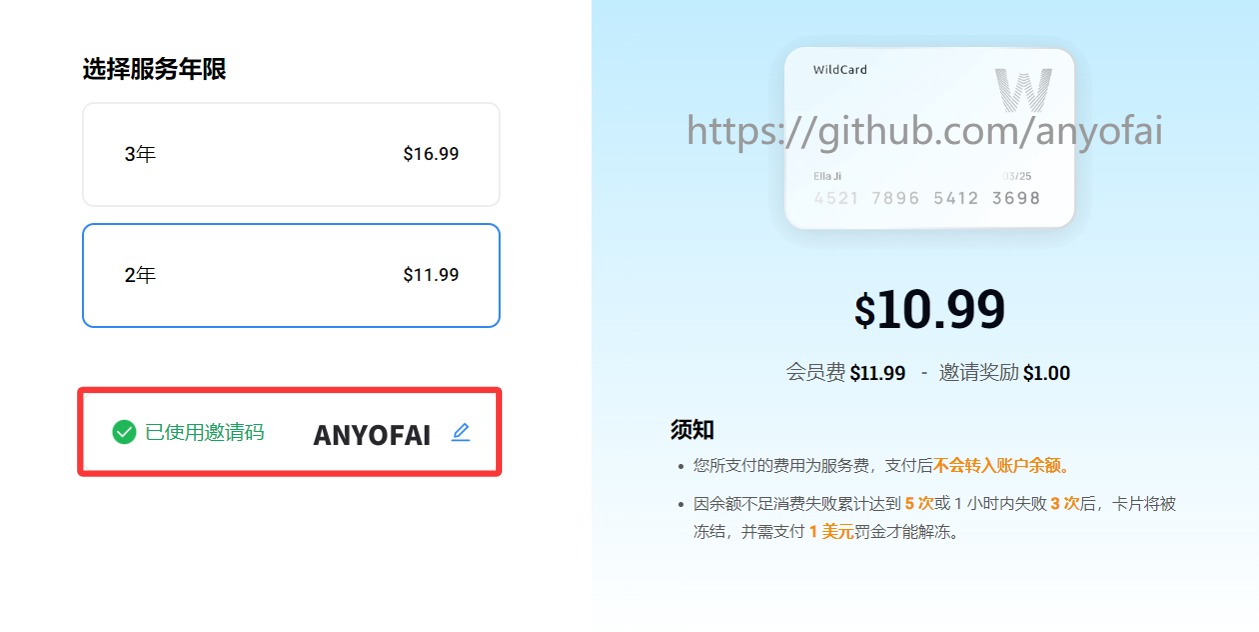
Task: Click the green checkmark invitation icon
Action: pos(124,432)
